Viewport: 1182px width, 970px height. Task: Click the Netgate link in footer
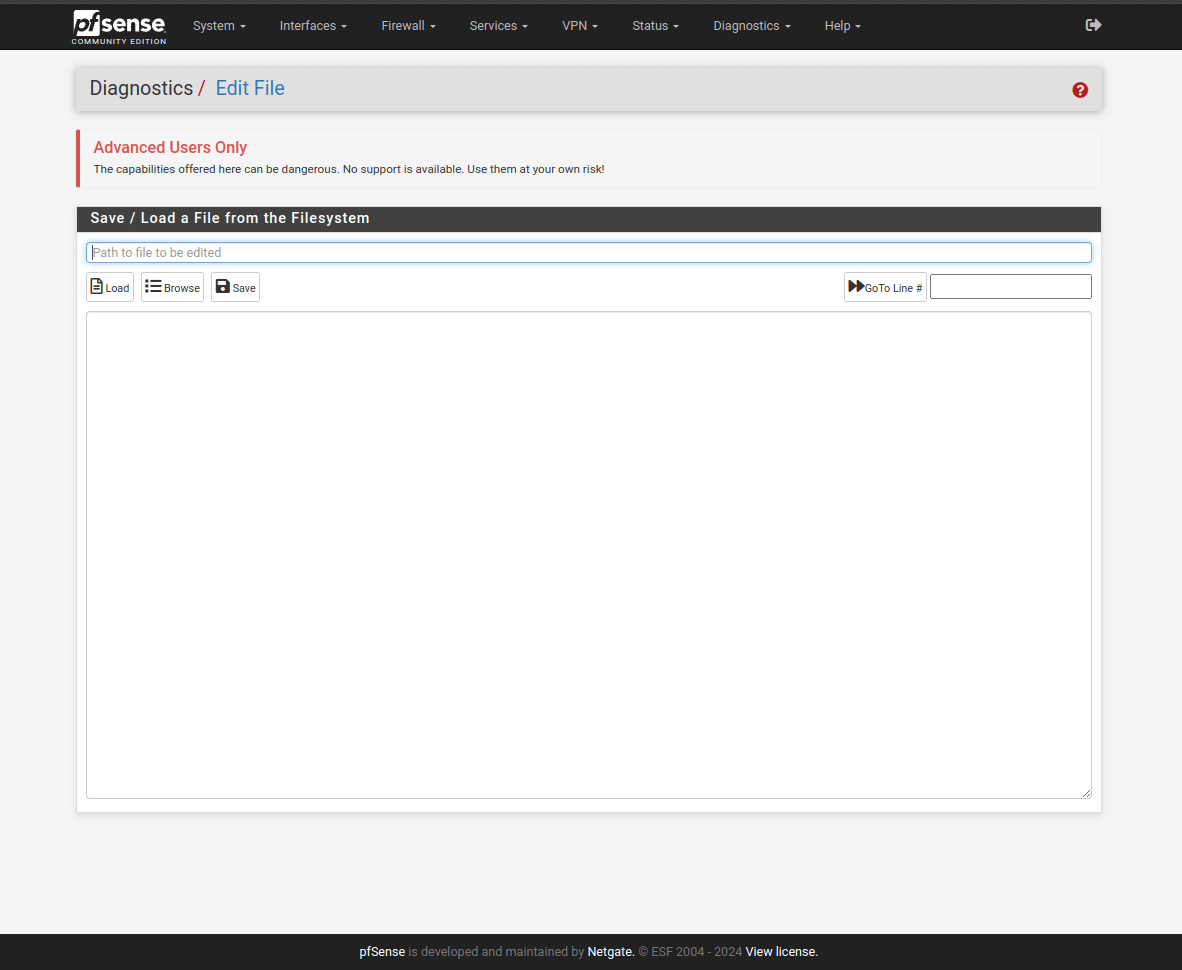click(610, 952)
